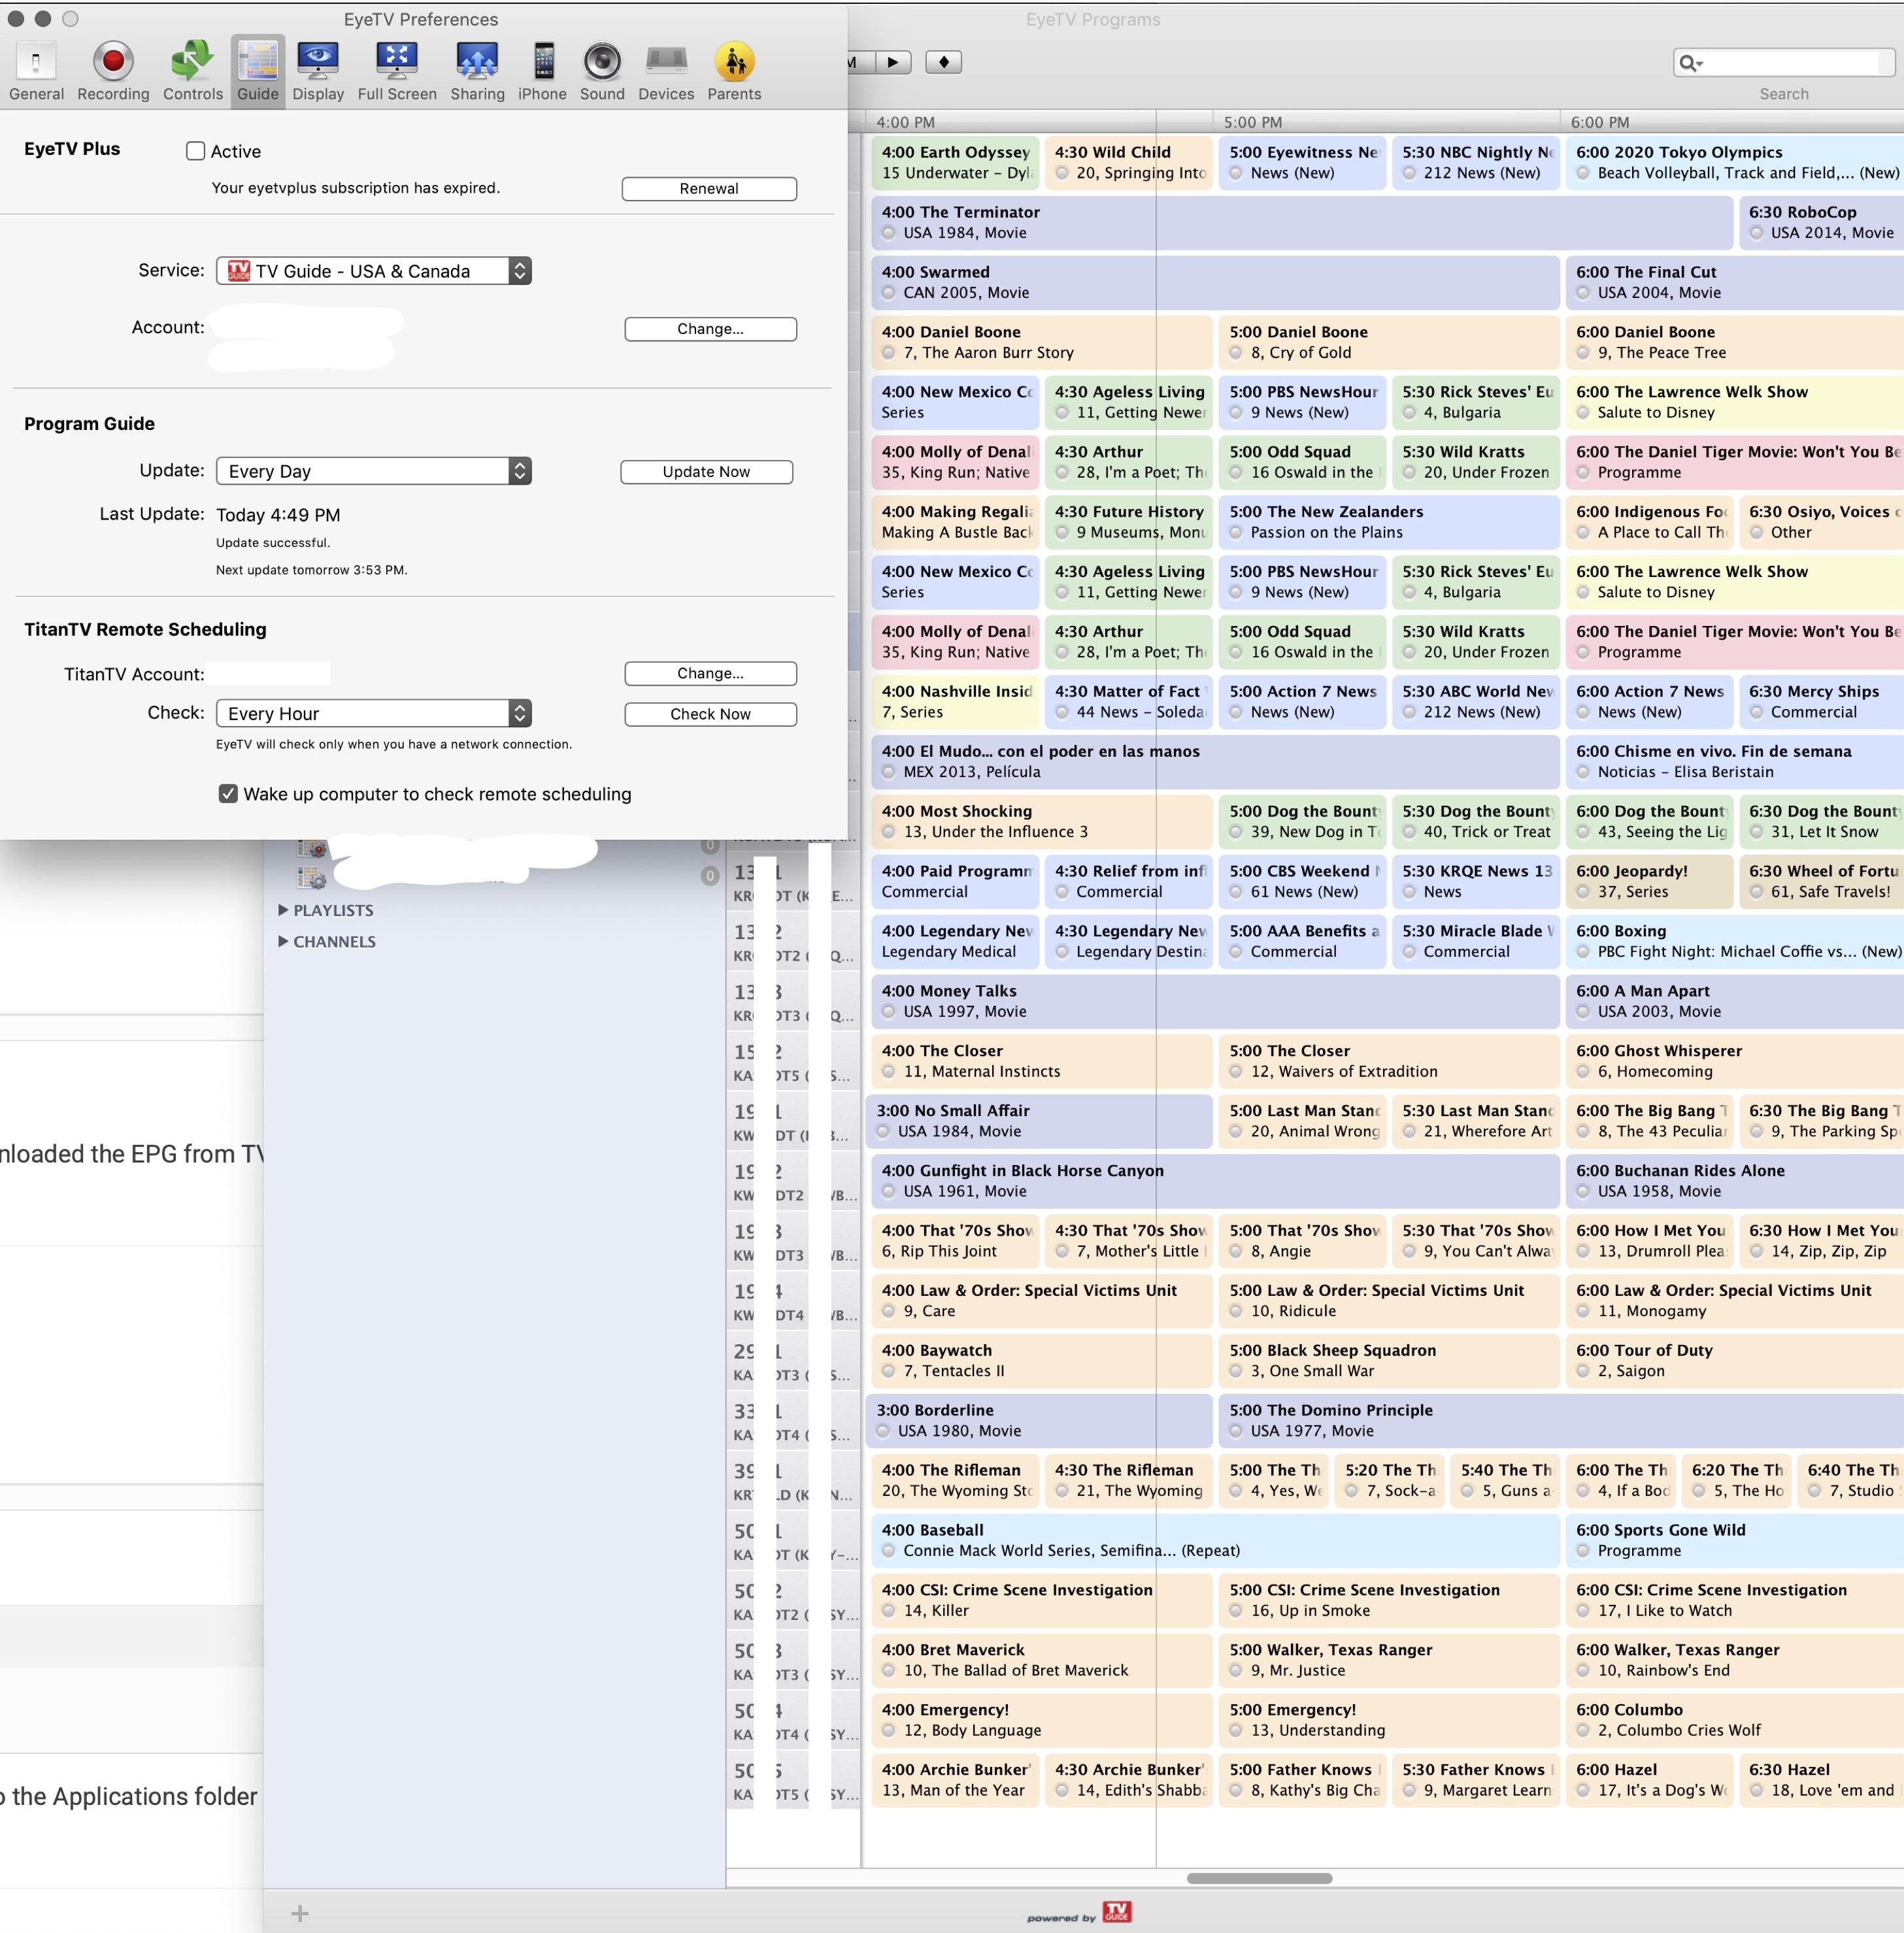Toggle record button for 6:30 RoboCop
1904x1933 pixels.
pyautogui.click(x=1756, y=233)
